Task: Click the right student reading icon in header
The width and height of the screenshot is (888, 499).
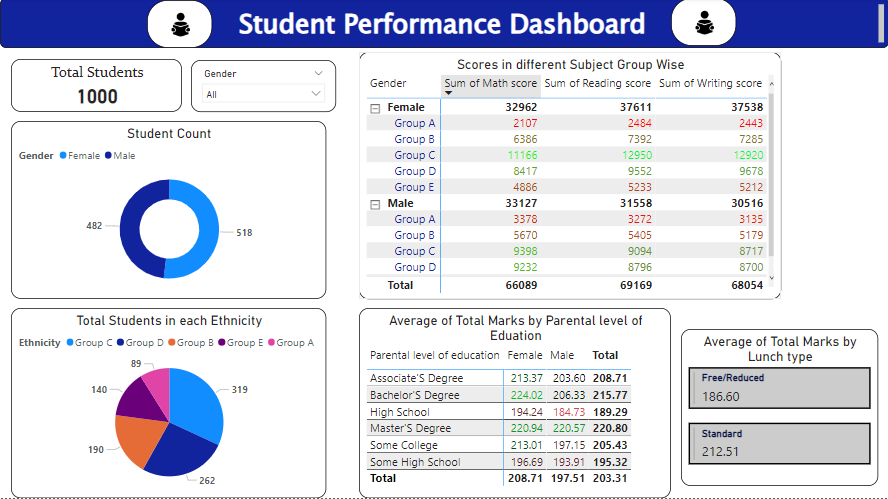Action: coord(705,24)
